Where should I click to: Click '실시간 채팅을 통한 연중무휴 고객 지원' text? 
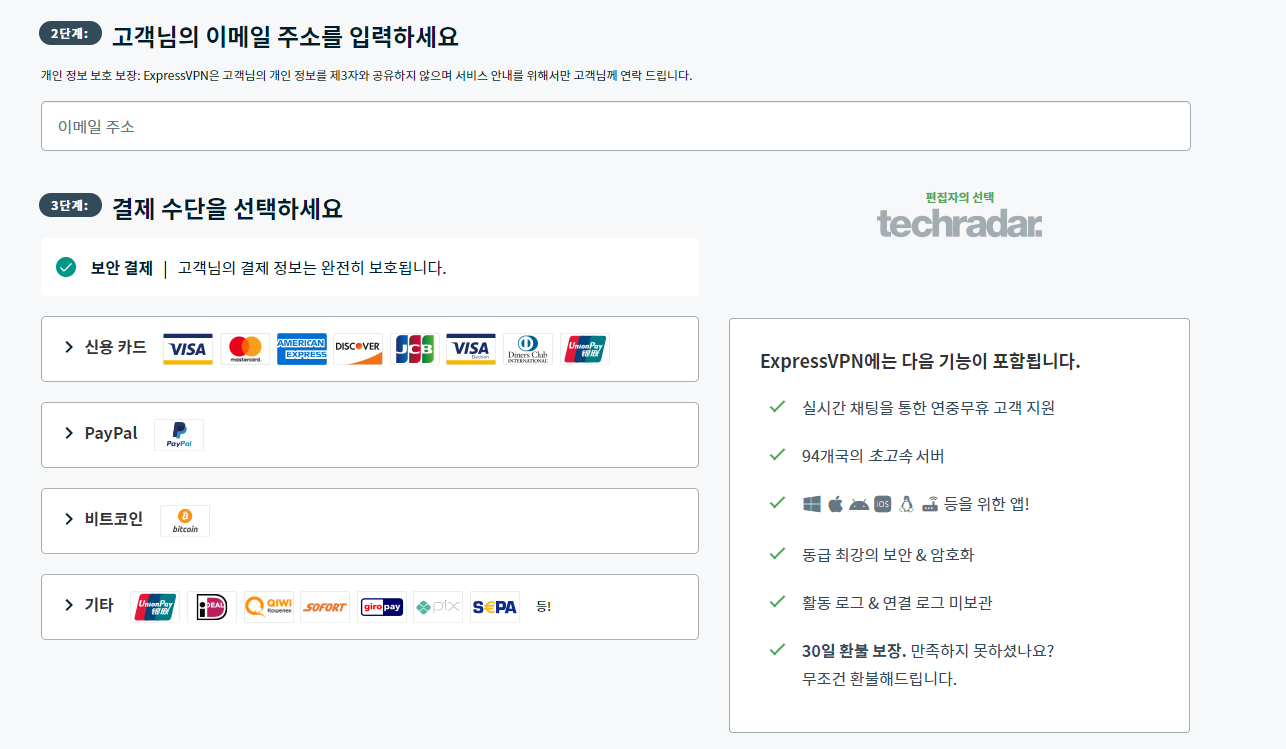pos(928,408)
